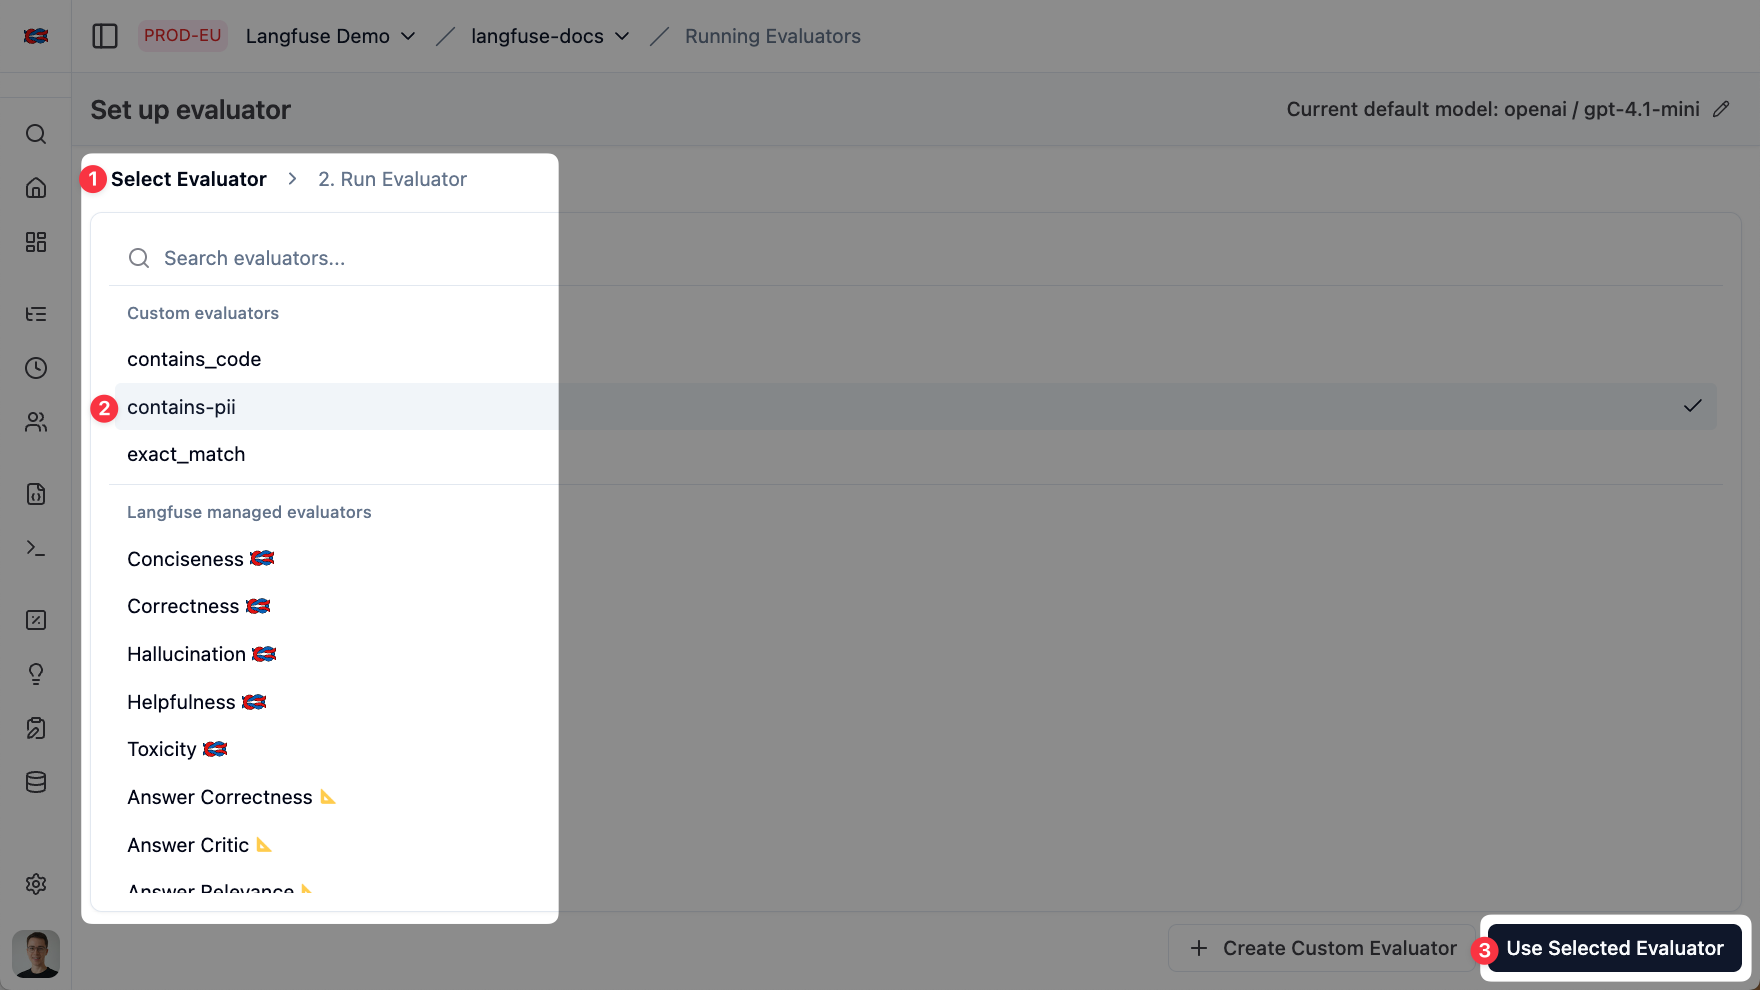Open the Dashboards grid icon
This screenshot has width=1760, height=990.
tap(36, 242)
